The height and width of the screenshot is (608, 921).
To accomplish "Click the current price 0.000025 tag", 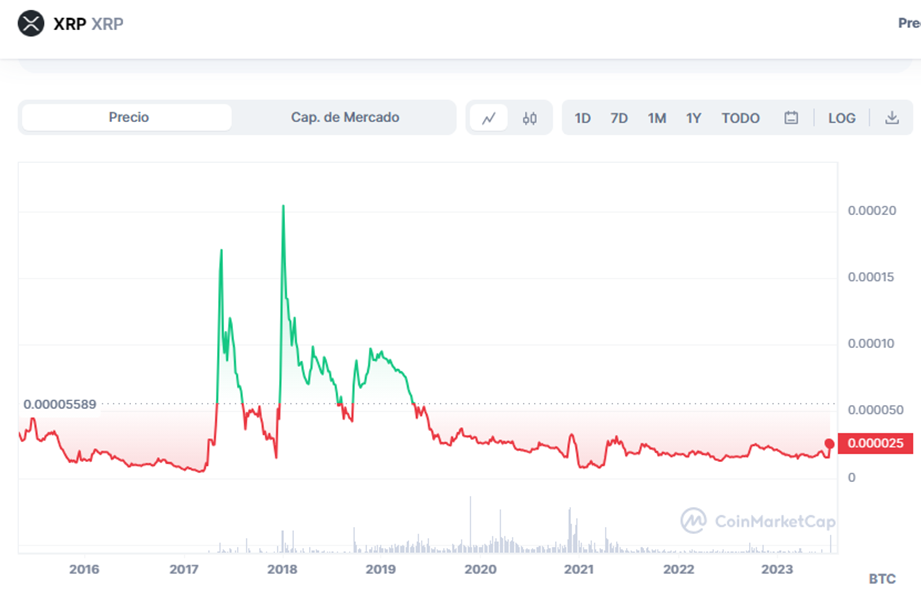I will [x=875, y=444].
